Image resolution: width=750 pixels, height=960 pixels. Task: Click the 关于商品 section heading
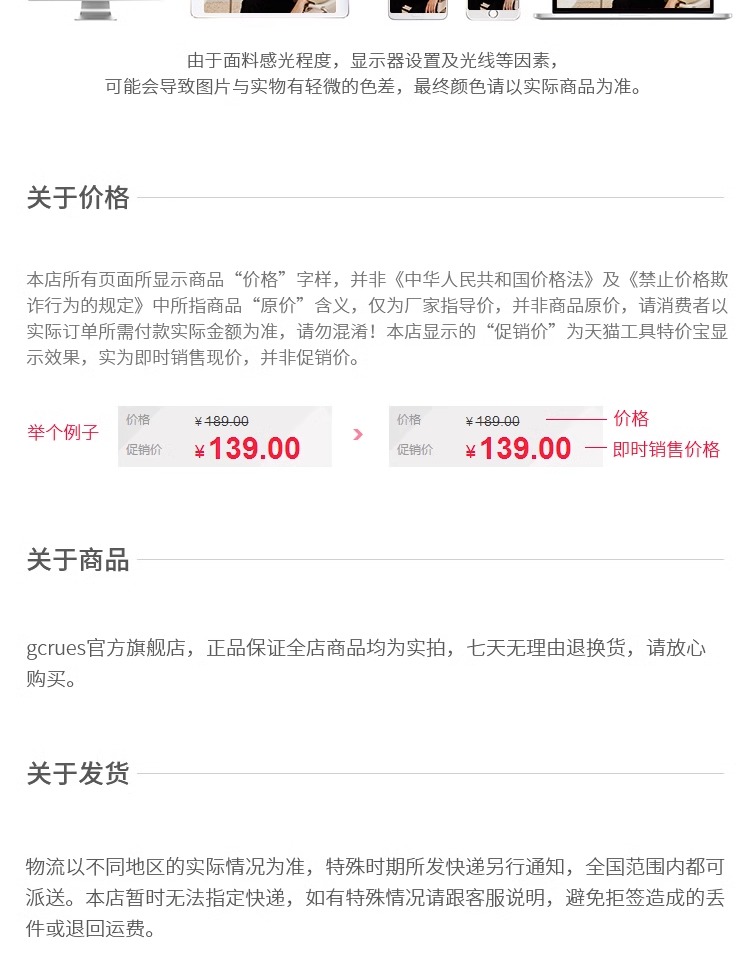pyautogui.click(x=78, y=560)
